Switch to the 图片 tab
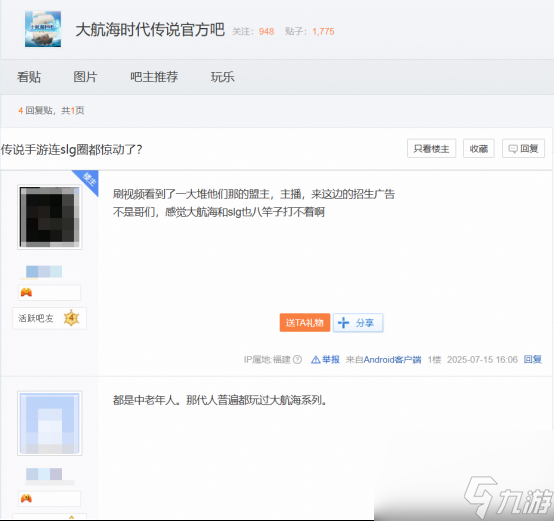The image size is (554, 521). (x=85, y=77)
